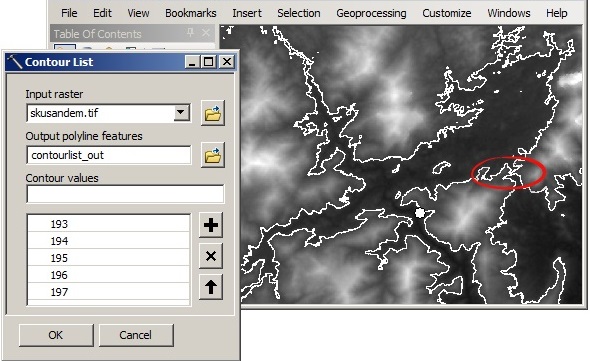Move contour value up with arrow button
590x361 pixels.
(211, 287)
